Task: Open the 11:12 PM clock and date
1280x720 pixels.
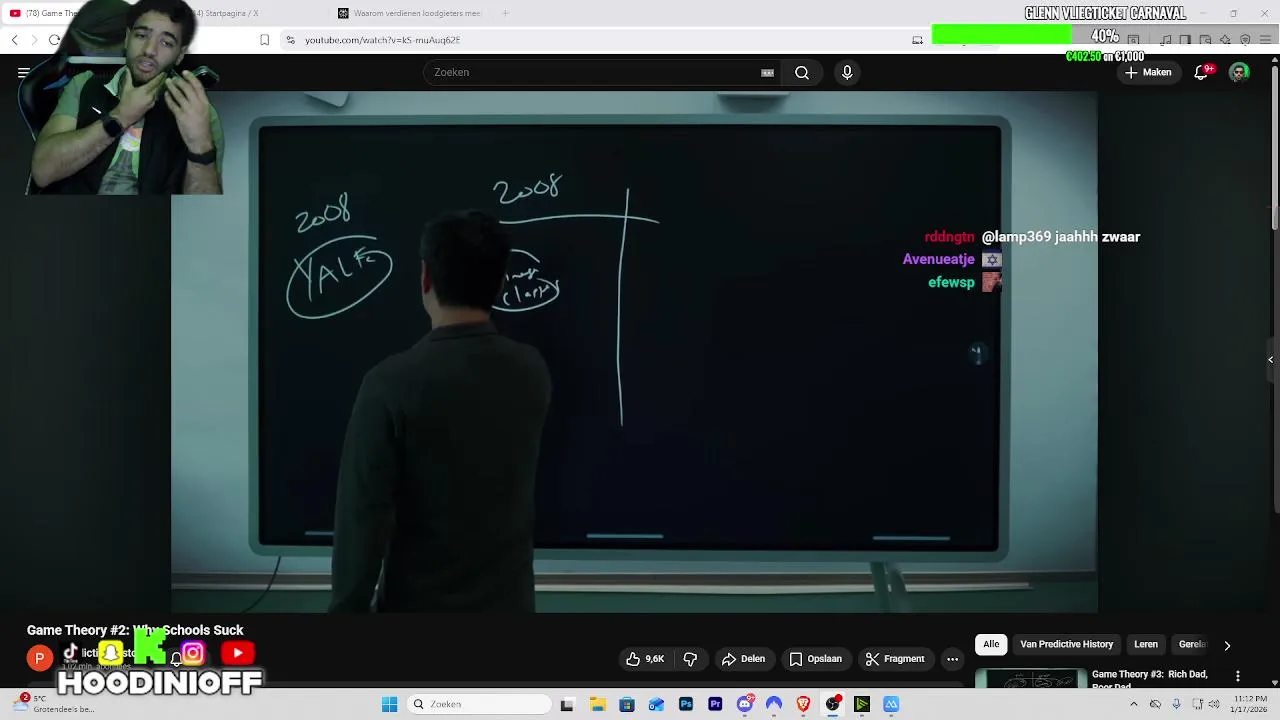Action: 1248,704
